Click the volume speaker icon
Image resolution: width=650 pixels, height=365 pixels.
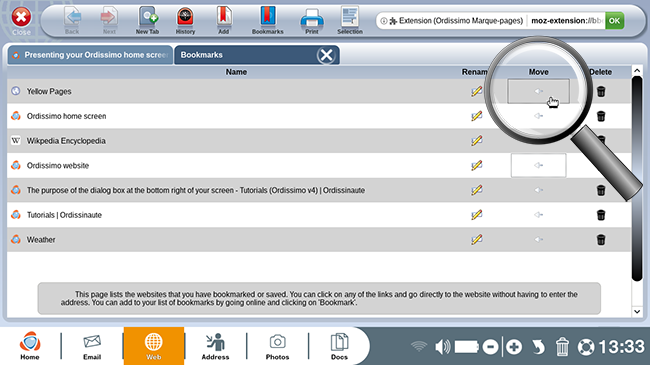tap(442, 346)
